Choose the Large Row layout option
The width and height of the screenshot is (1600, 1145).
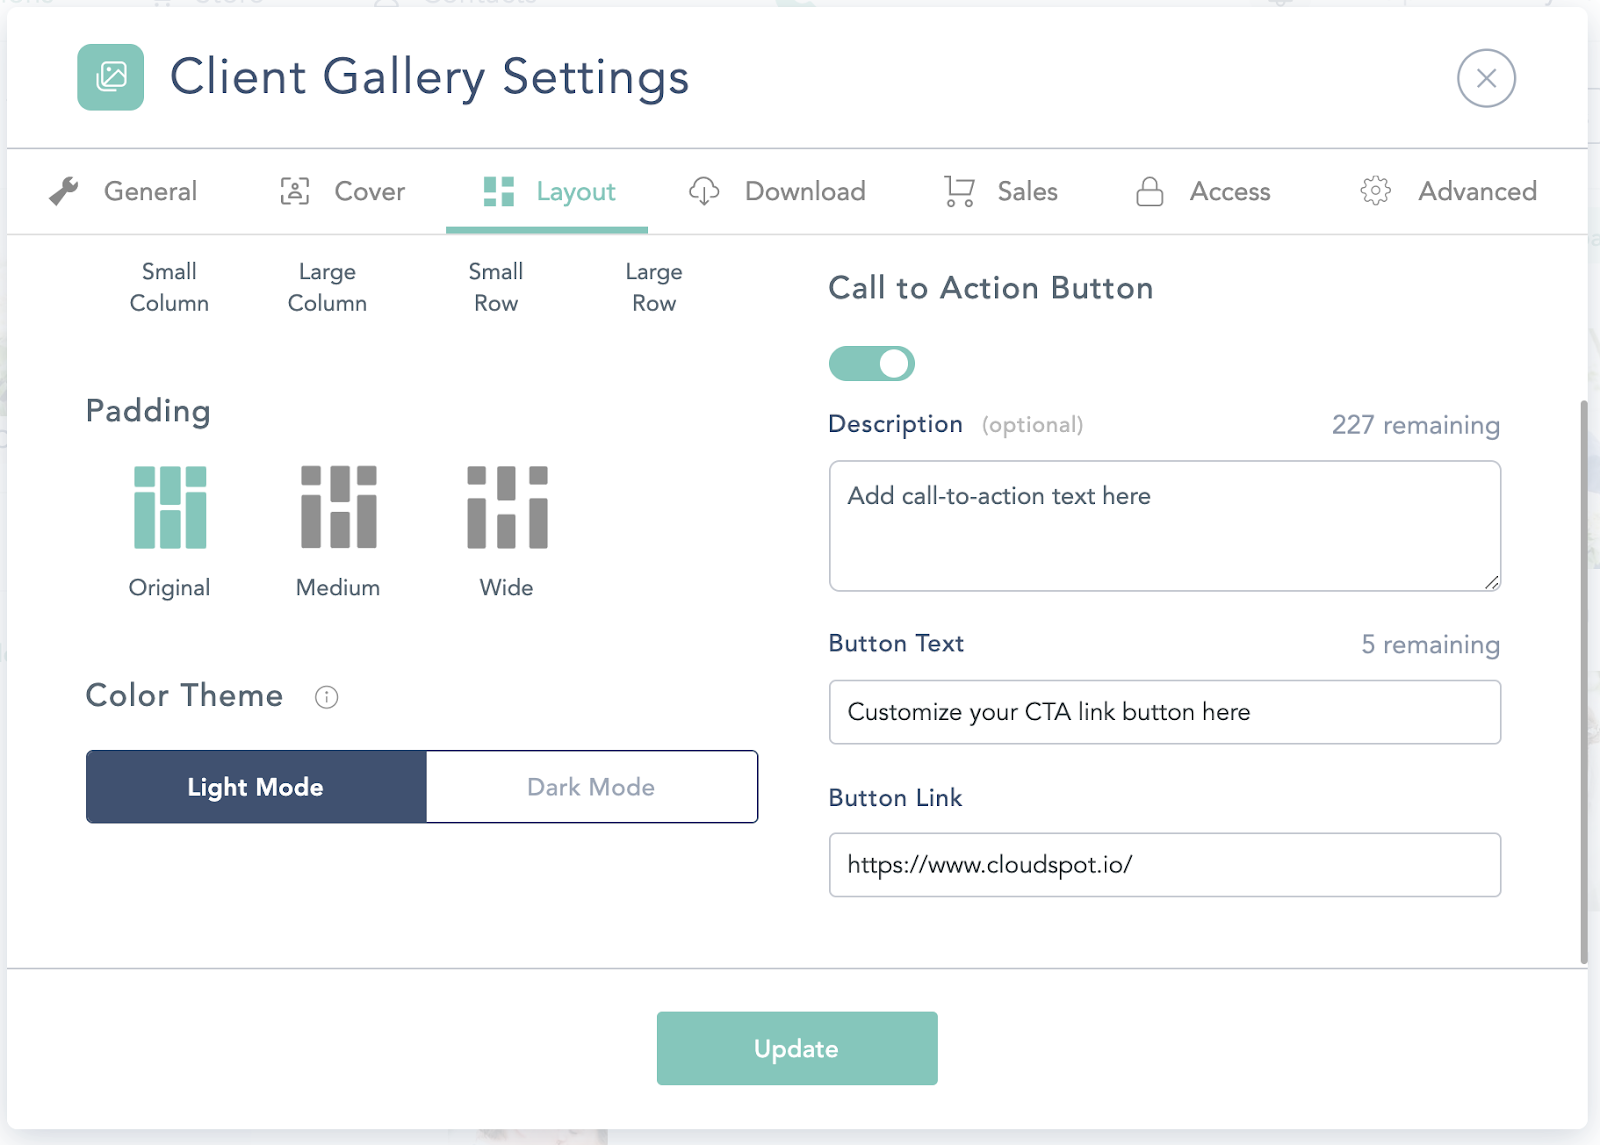tap(654, 287)
